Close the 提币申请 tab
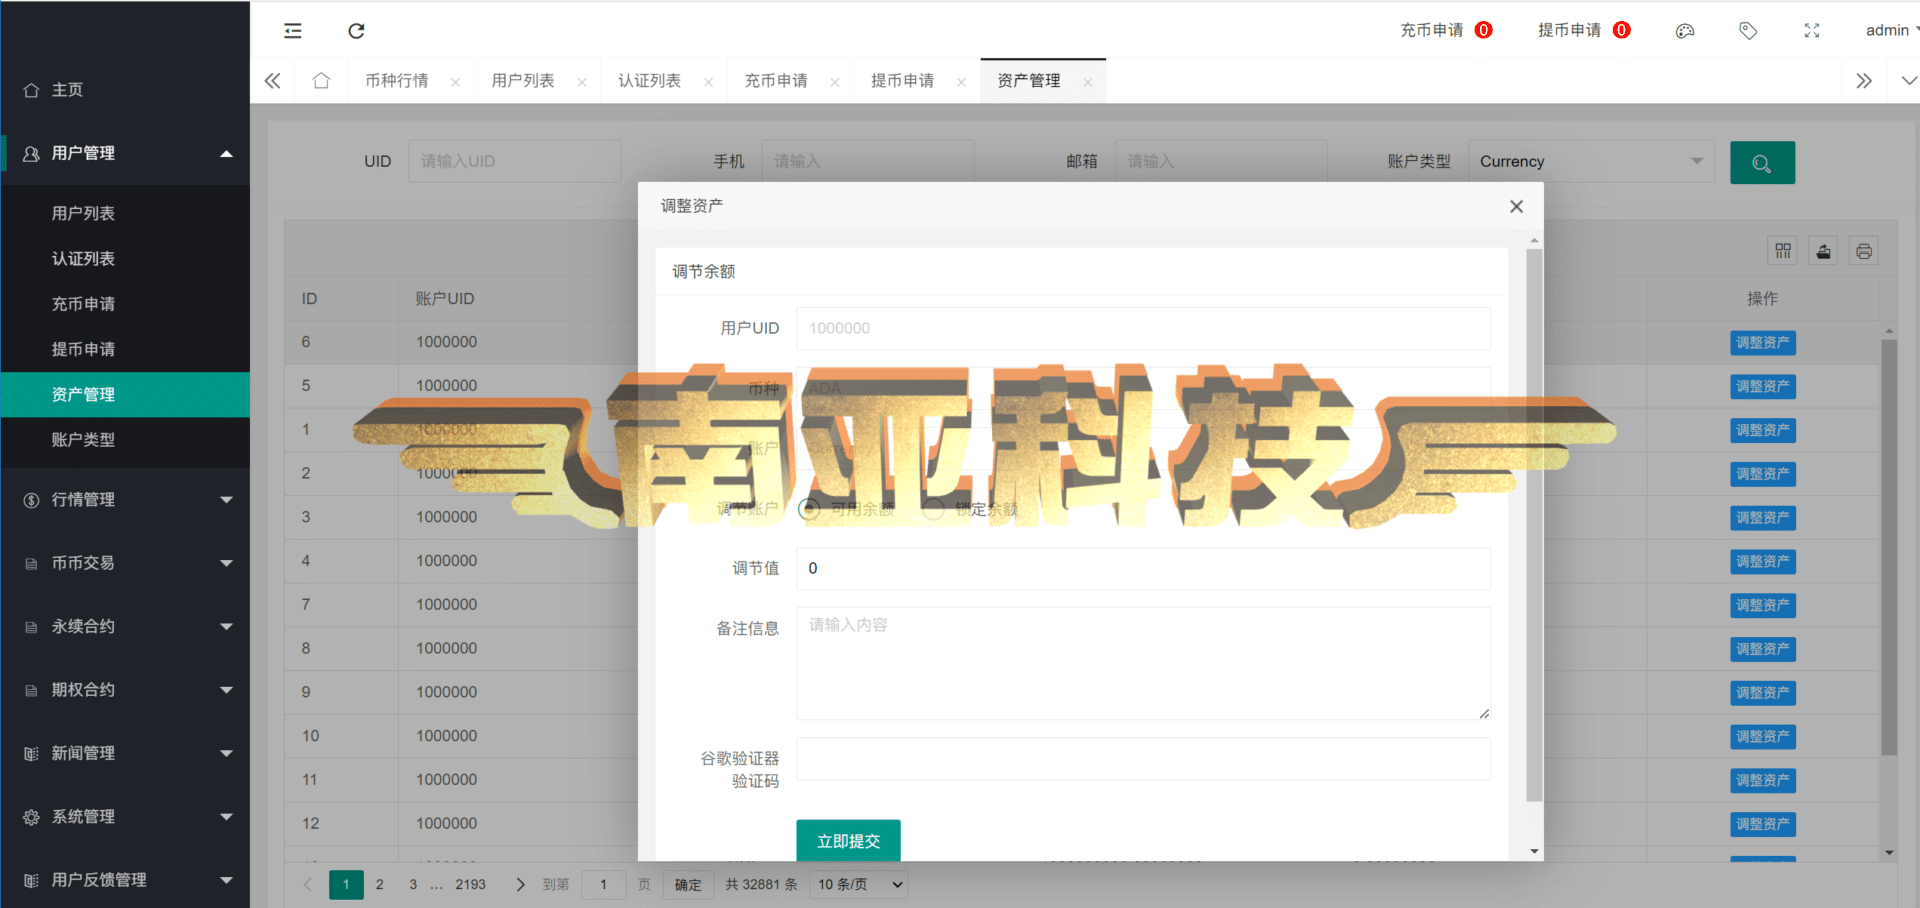Image resolution: width=1920 pixels, height=908 pixels. [x=961, y=82]
